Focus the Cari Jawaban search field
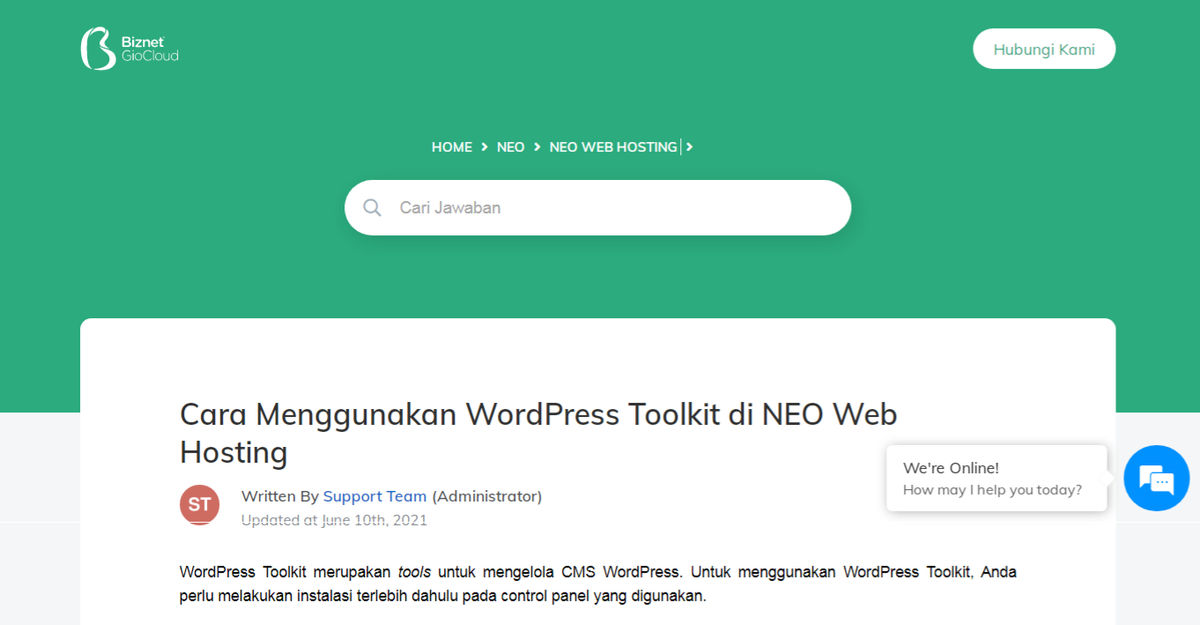Image resolution: width=1200 pixels, height=625 pixels. pos(598,208)
